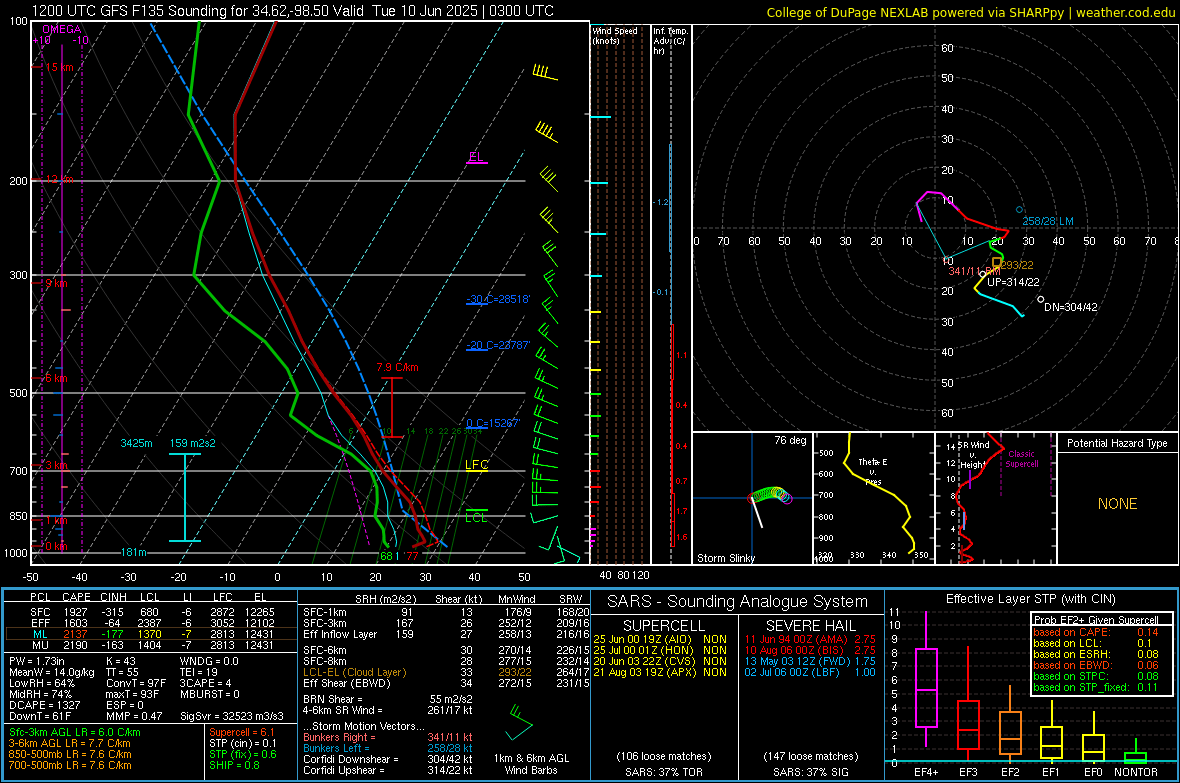The height and width of the screenshot is (783, 1180).
Task: Click the 159 m2s2 helicity label
Action: pyautogui.click(x=193, y=443)
